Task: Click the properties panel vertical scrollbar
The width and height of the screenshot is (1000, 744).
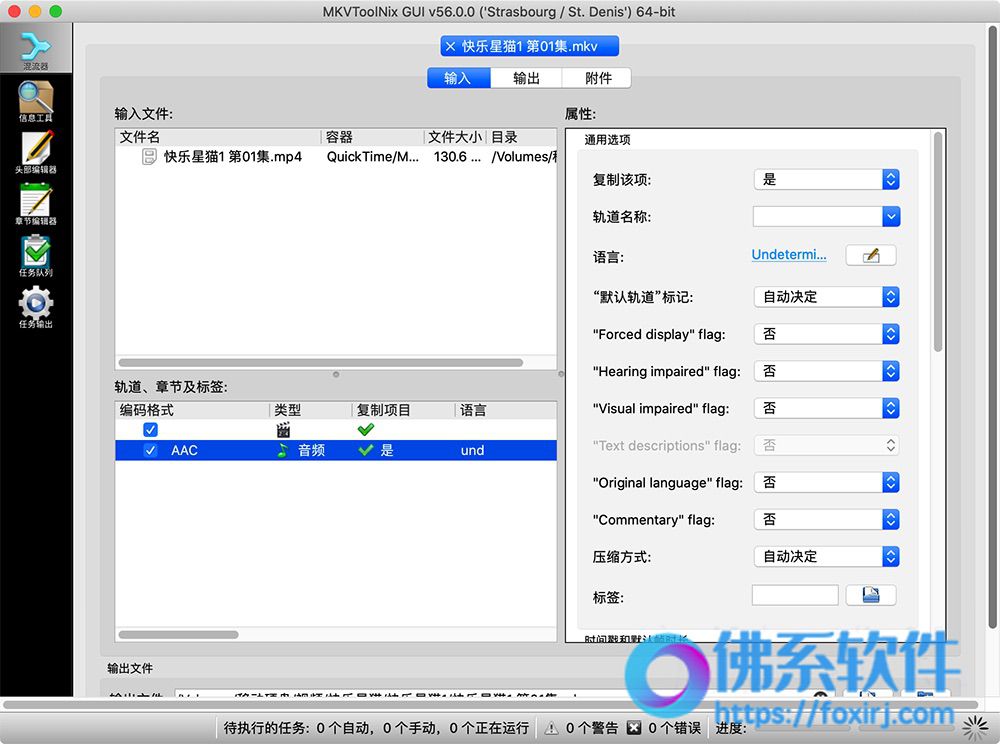Action: [938, 242]
